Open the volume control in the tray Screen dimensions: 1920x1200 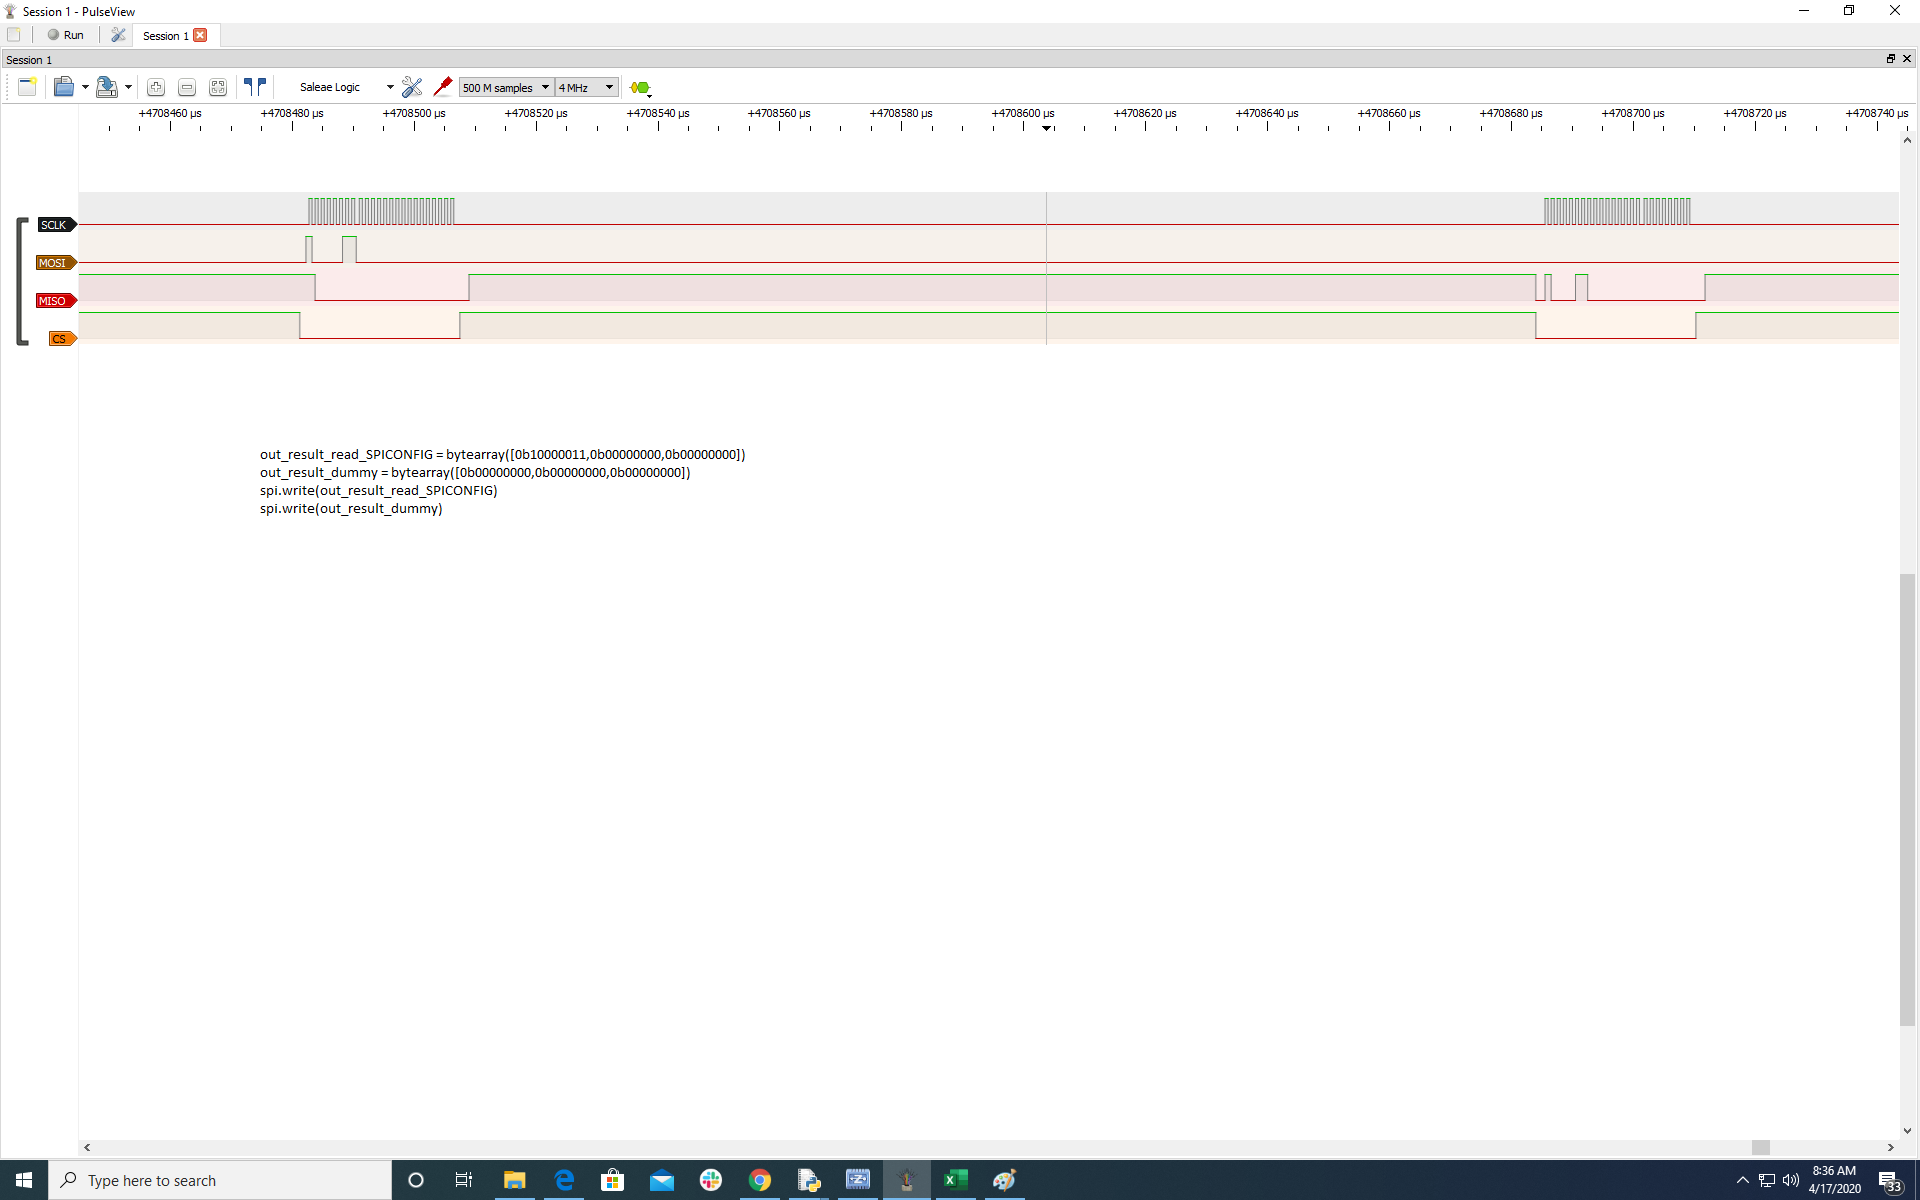(1791, 1180)
